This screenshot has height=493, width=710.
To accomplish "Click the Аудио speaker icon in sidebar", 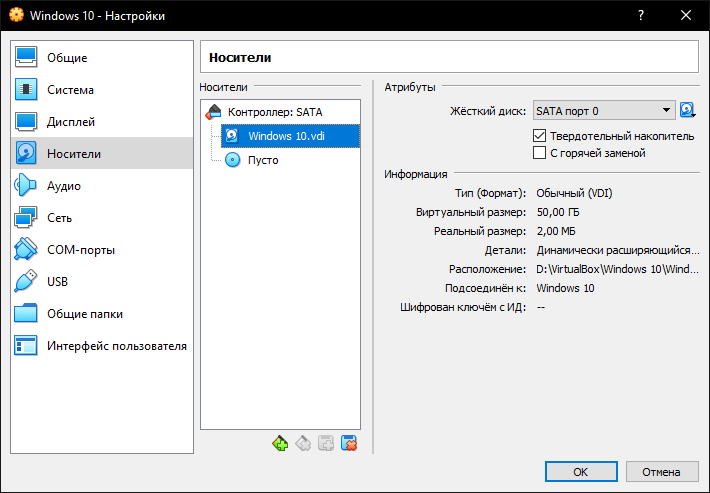I will (26, 185).
